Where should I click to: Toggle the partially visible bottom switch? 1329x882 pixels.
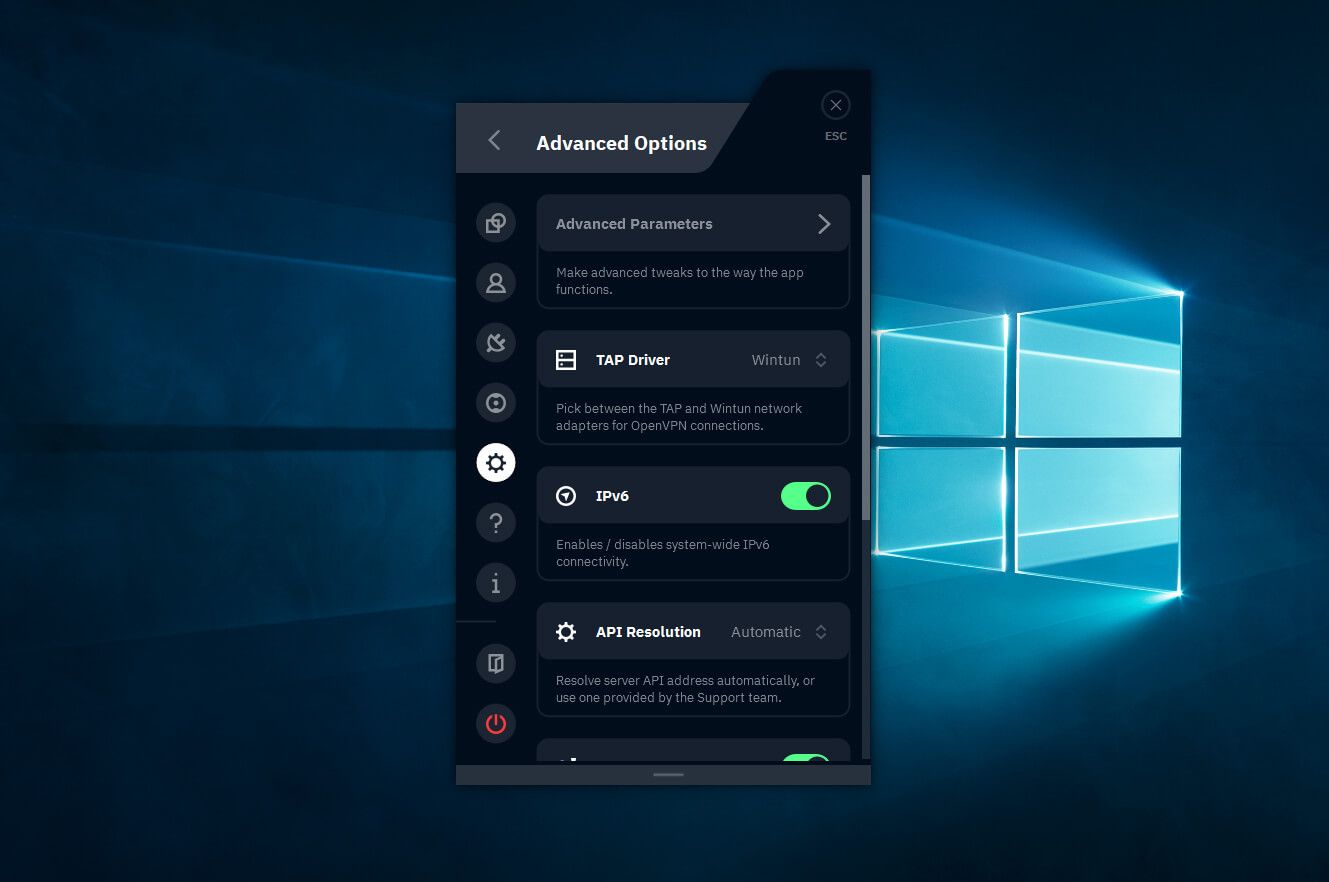(x=806, y=759)
